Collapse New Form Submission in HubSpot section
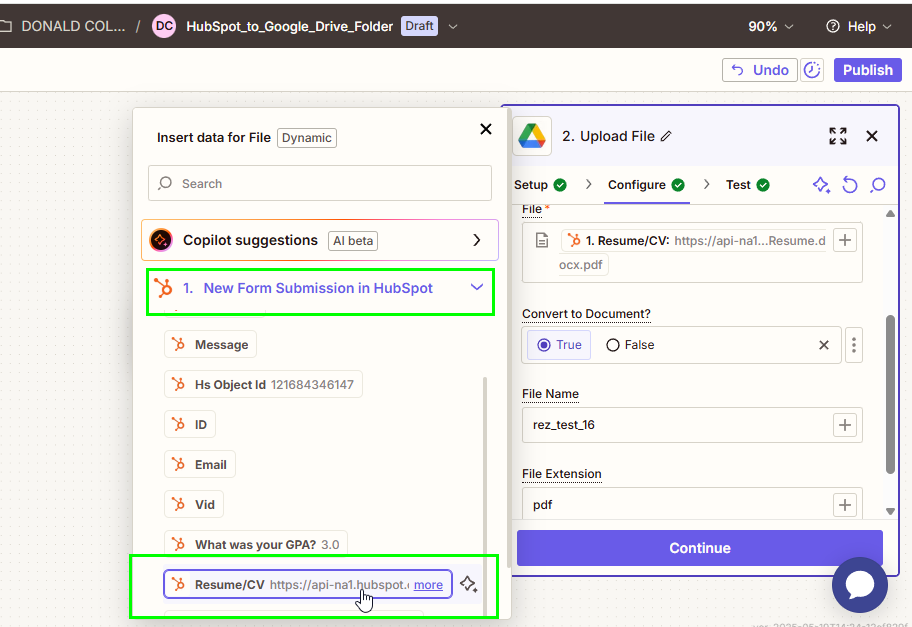The image size is (912, 627). [320, 288]
